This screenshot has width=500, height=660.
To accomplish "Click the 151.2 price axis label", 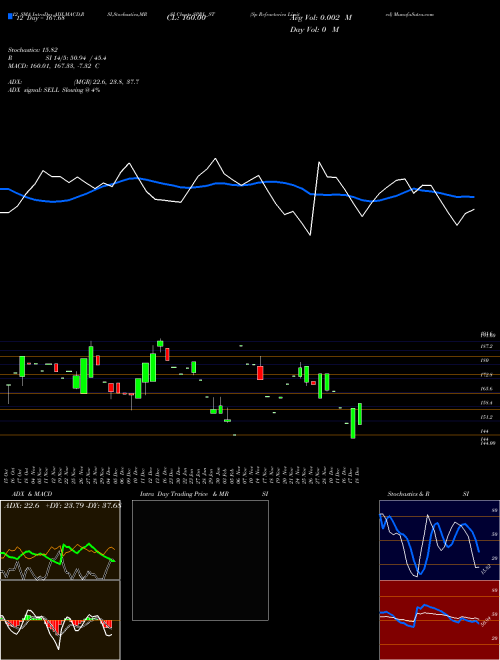I will 485,417.
